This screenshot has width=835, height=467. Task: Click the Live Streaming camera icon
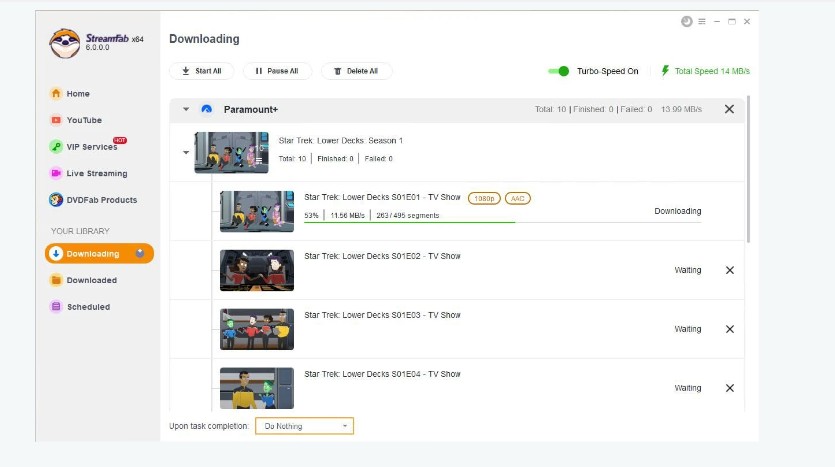tap(56, 173)
